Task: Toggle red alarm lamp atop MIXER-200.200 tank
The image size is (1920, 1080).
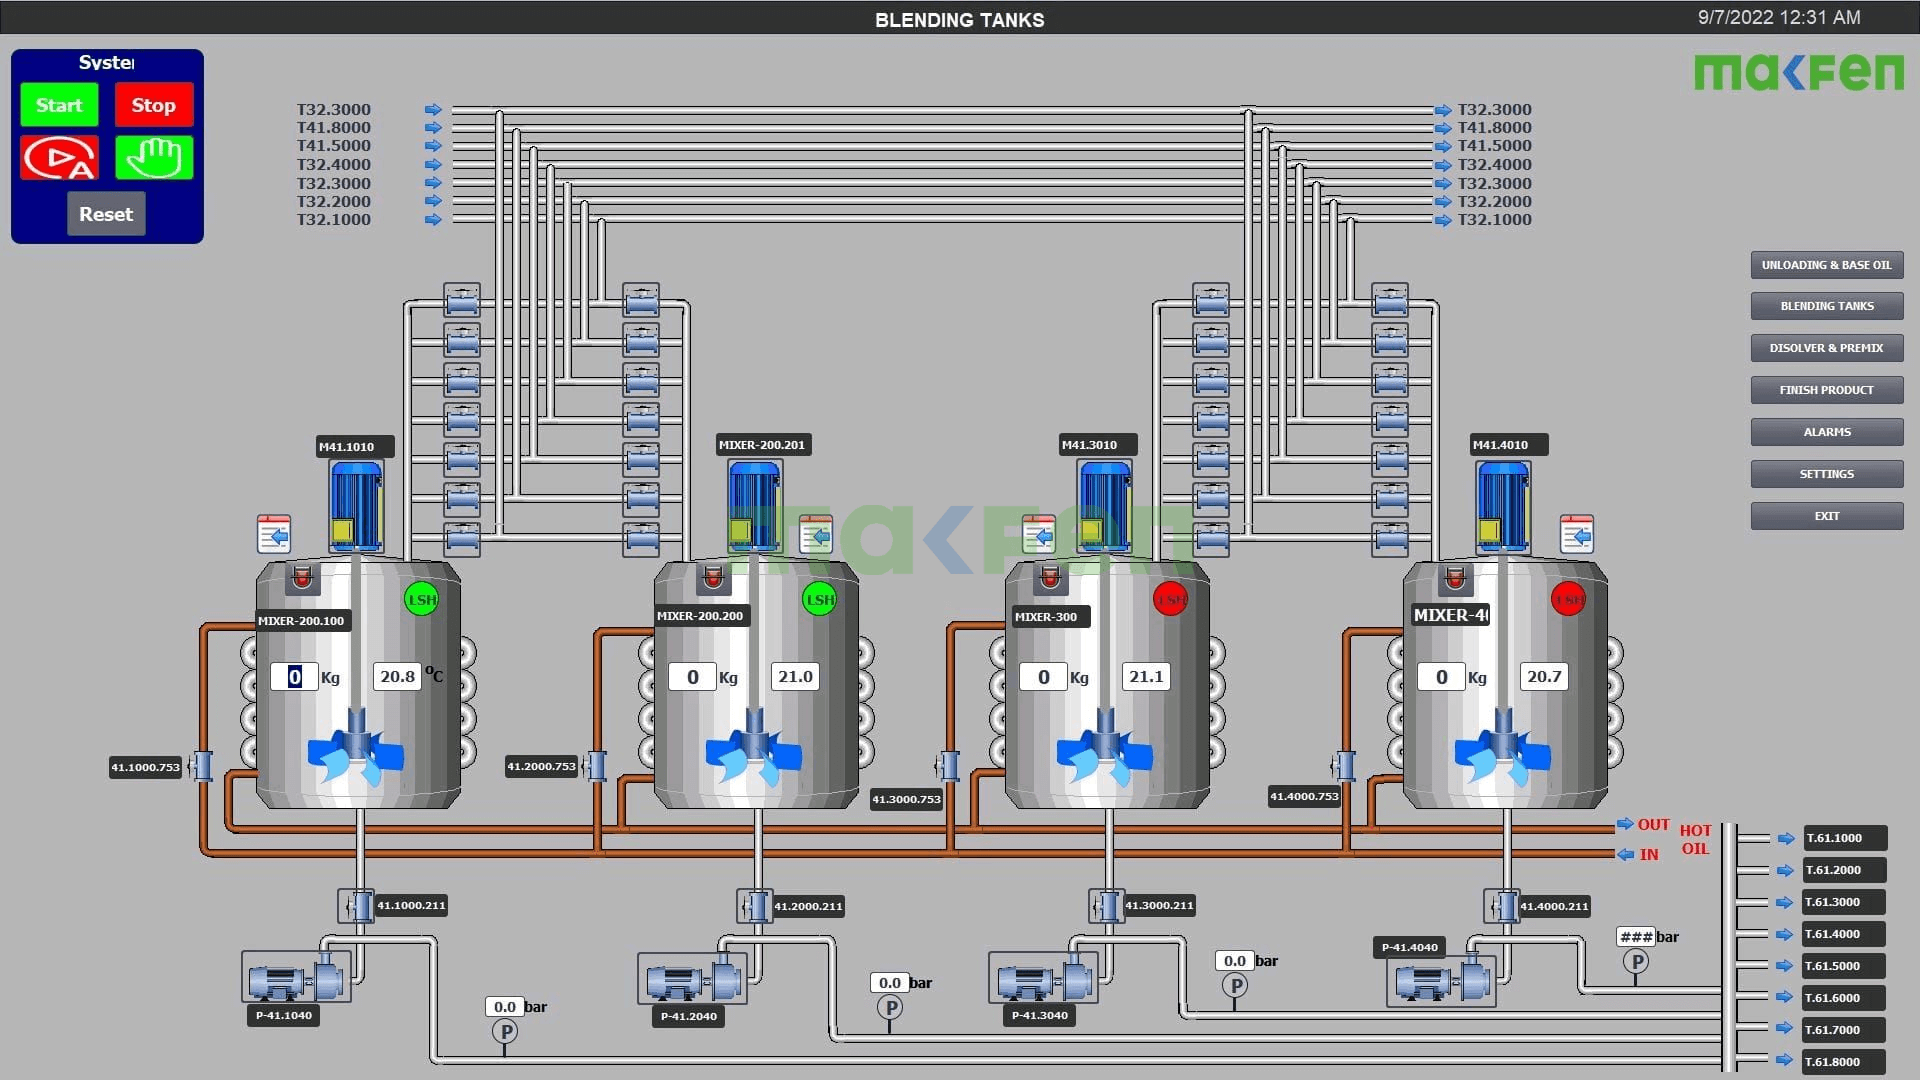Action: (713, 577)
